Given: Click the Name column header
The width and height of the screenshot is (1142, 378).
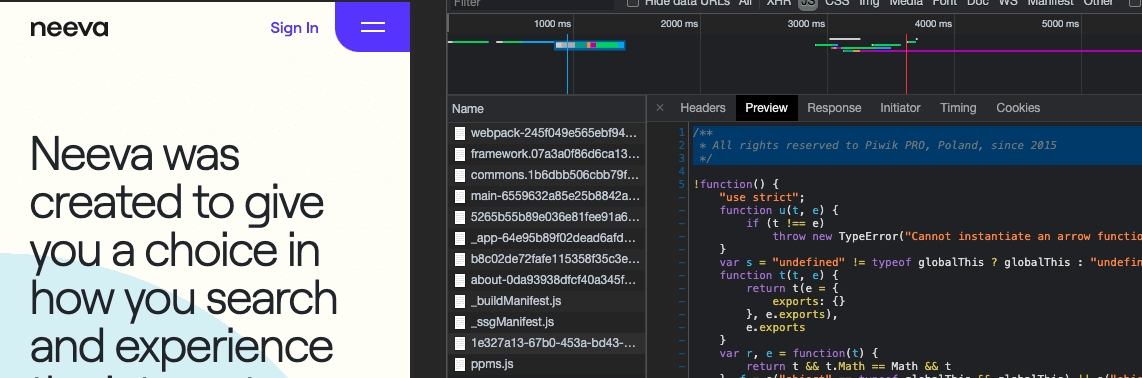Looking at the screenshot, I should pyautogui.click(x=546, y=109).
